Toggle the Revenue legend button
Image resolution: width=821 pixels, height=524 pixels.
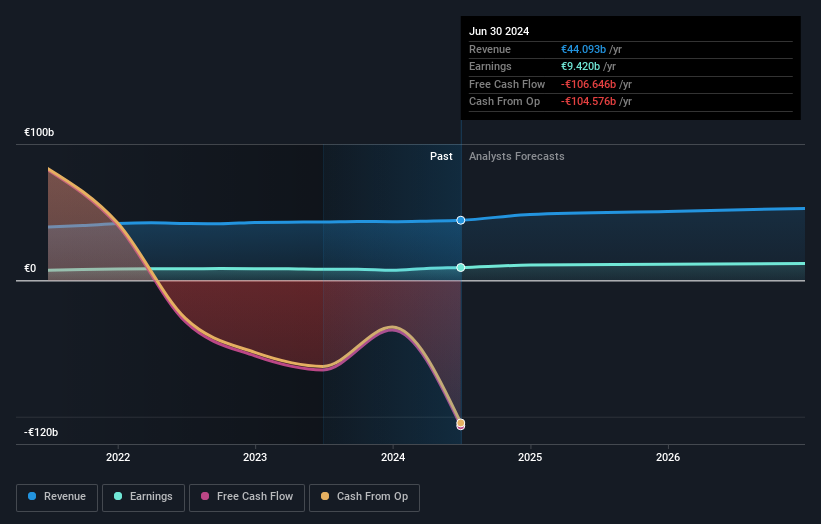(57, 497)
